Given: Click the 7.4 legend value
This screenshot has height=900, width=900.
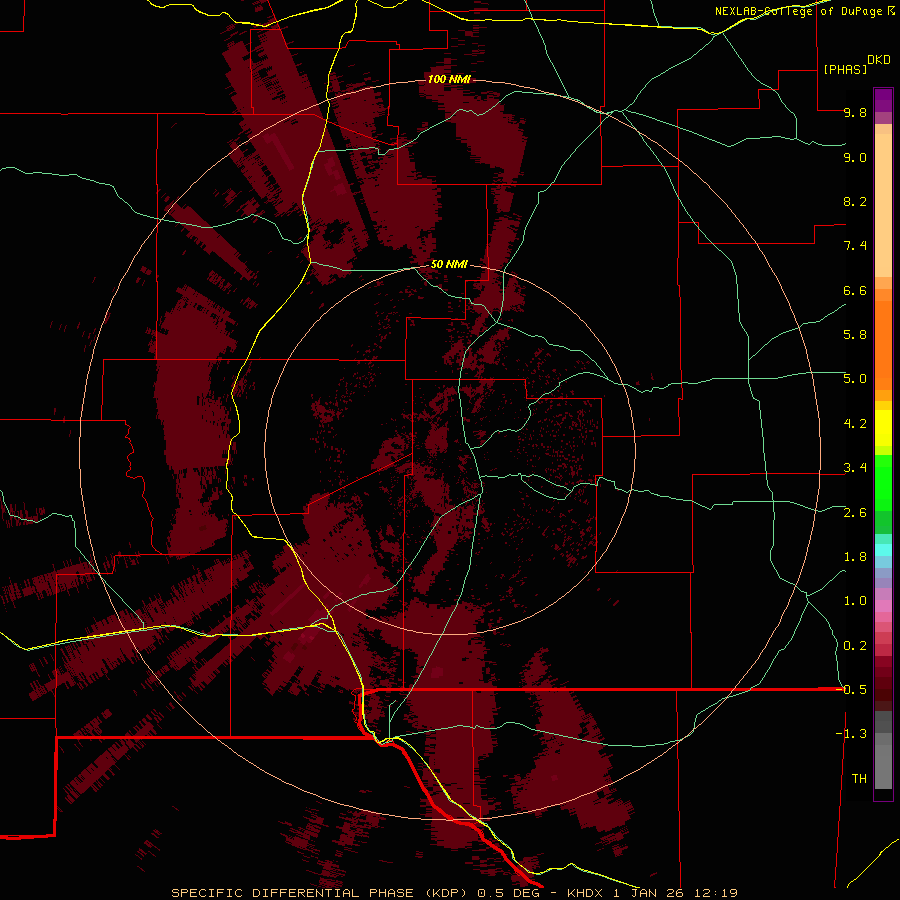Looking at the screenshot, I should [x=855, y=246].
